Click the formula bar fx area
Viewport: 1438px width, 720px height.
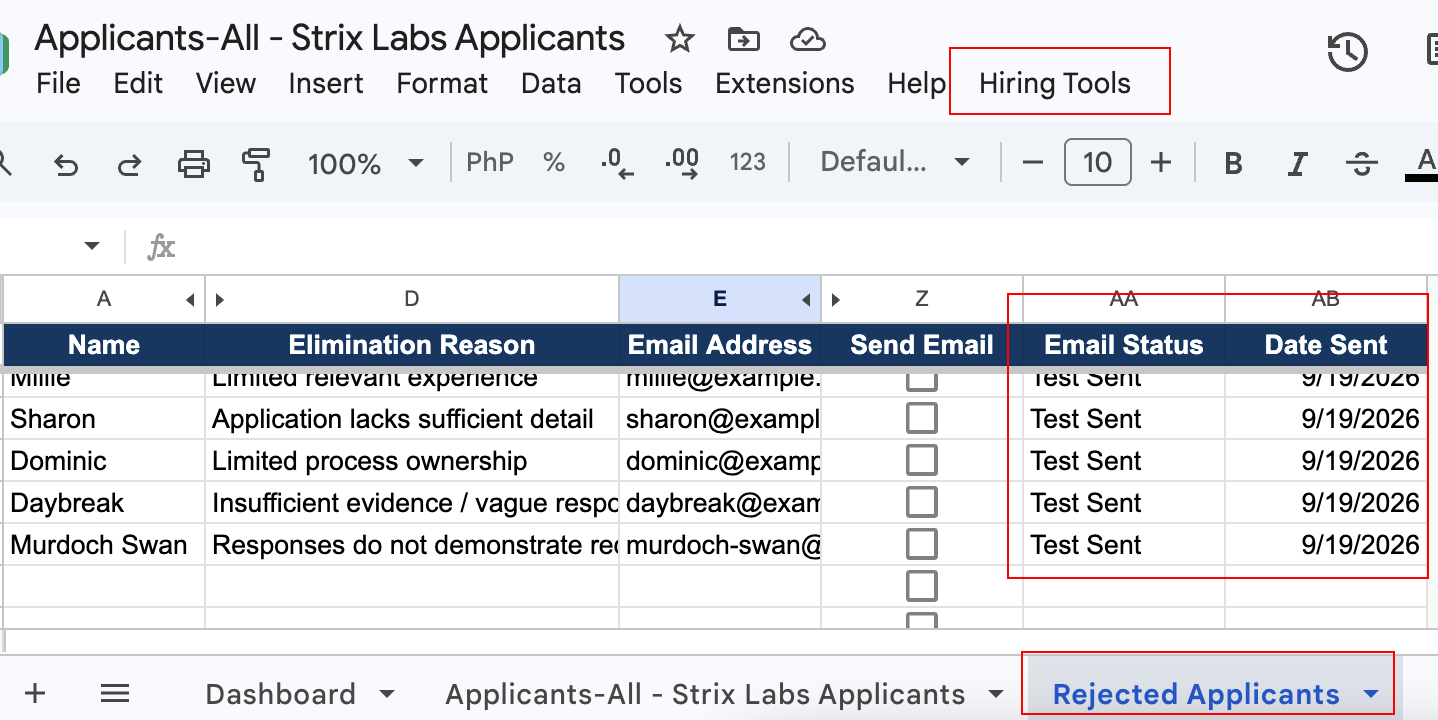tap(161, 247)
